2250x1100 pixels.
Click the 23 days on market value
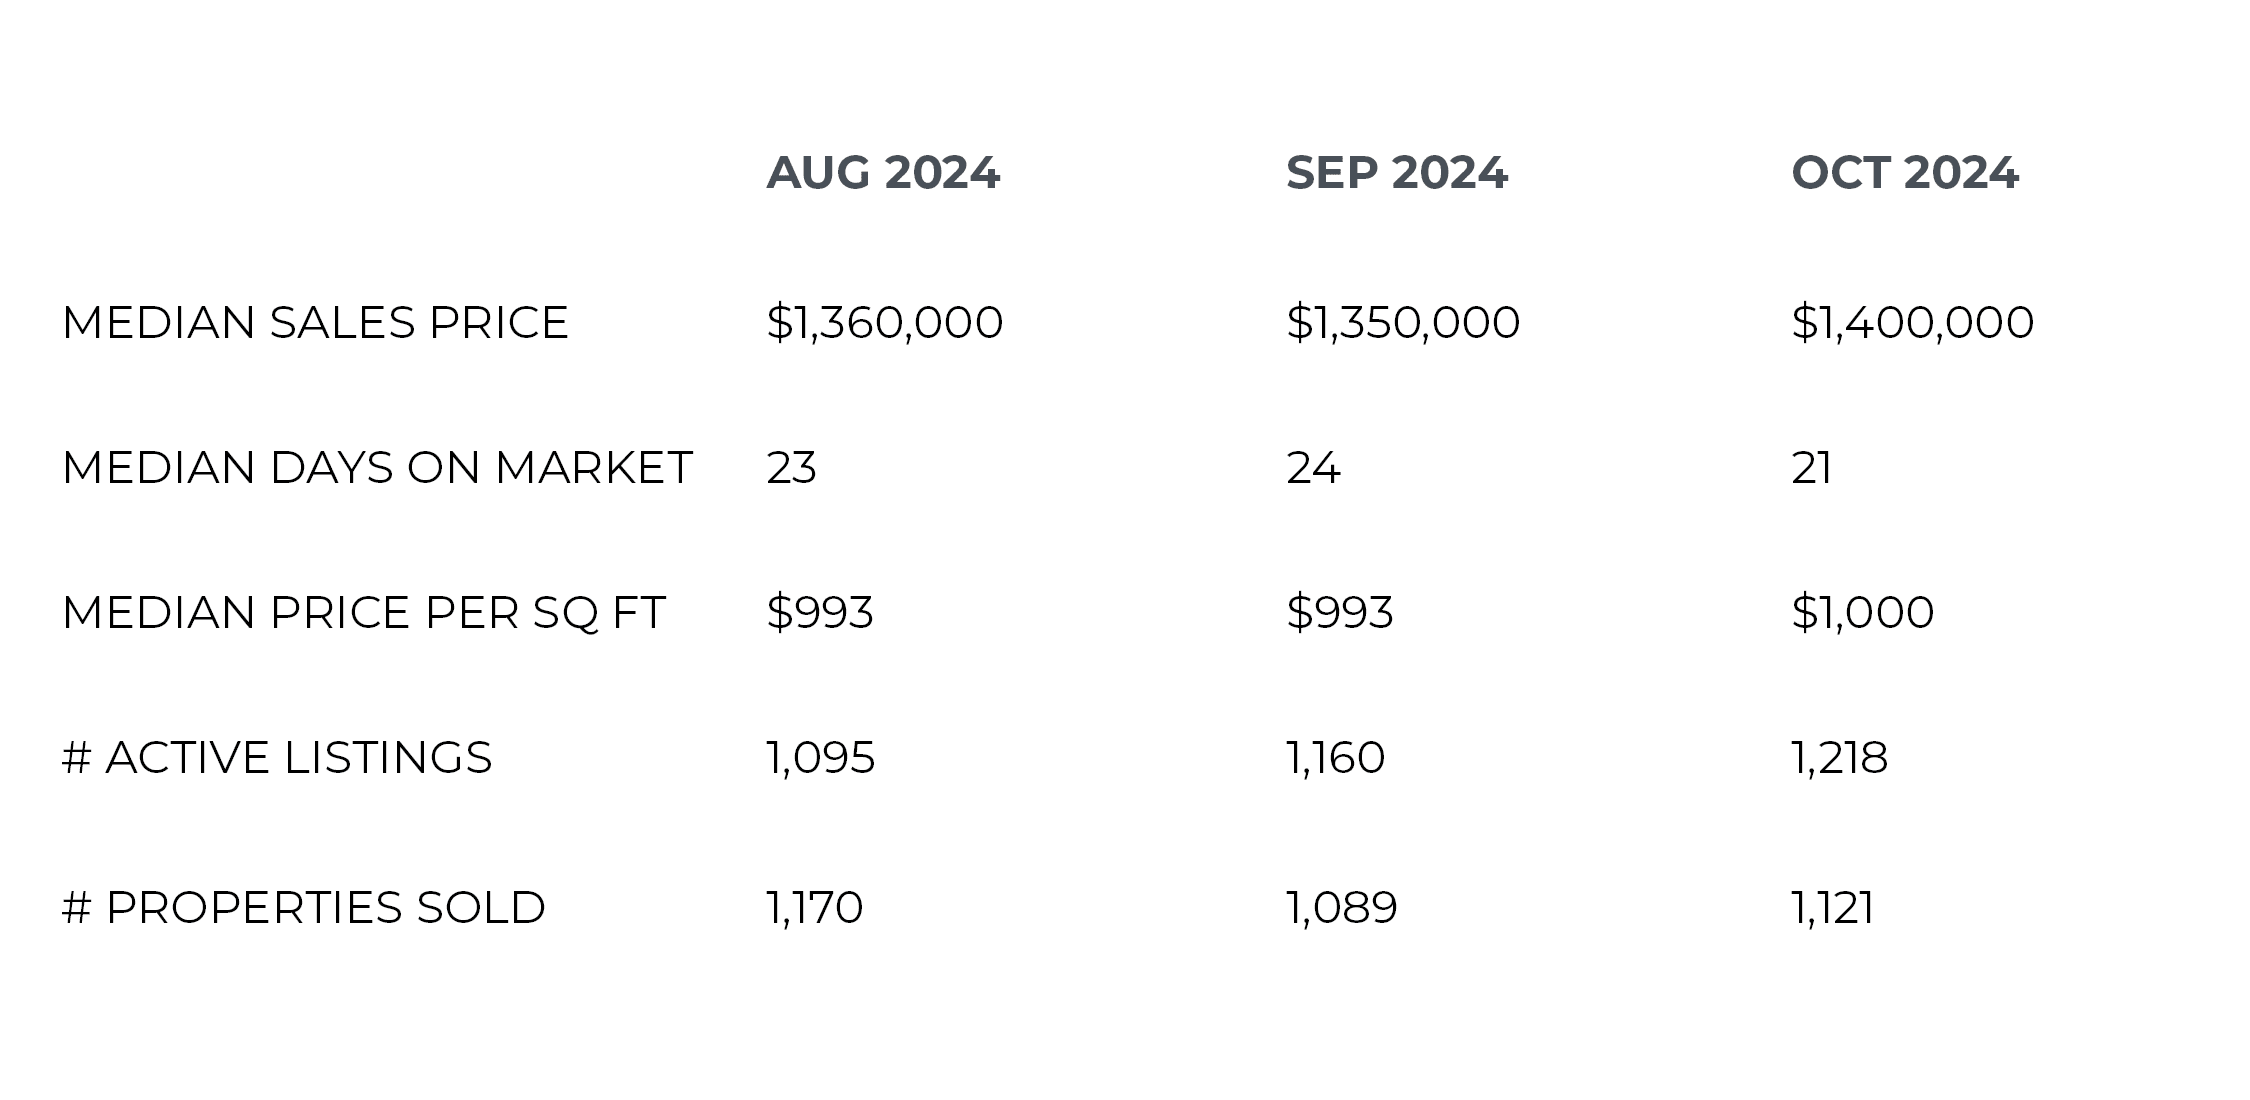tap(791, 467)
